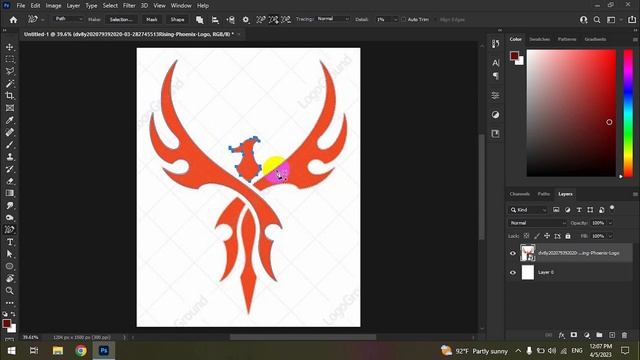Hide the Rising-Phoenix-Logo layer eye
The height and width of the screenshot is (360, 640).
pos(513,253)
